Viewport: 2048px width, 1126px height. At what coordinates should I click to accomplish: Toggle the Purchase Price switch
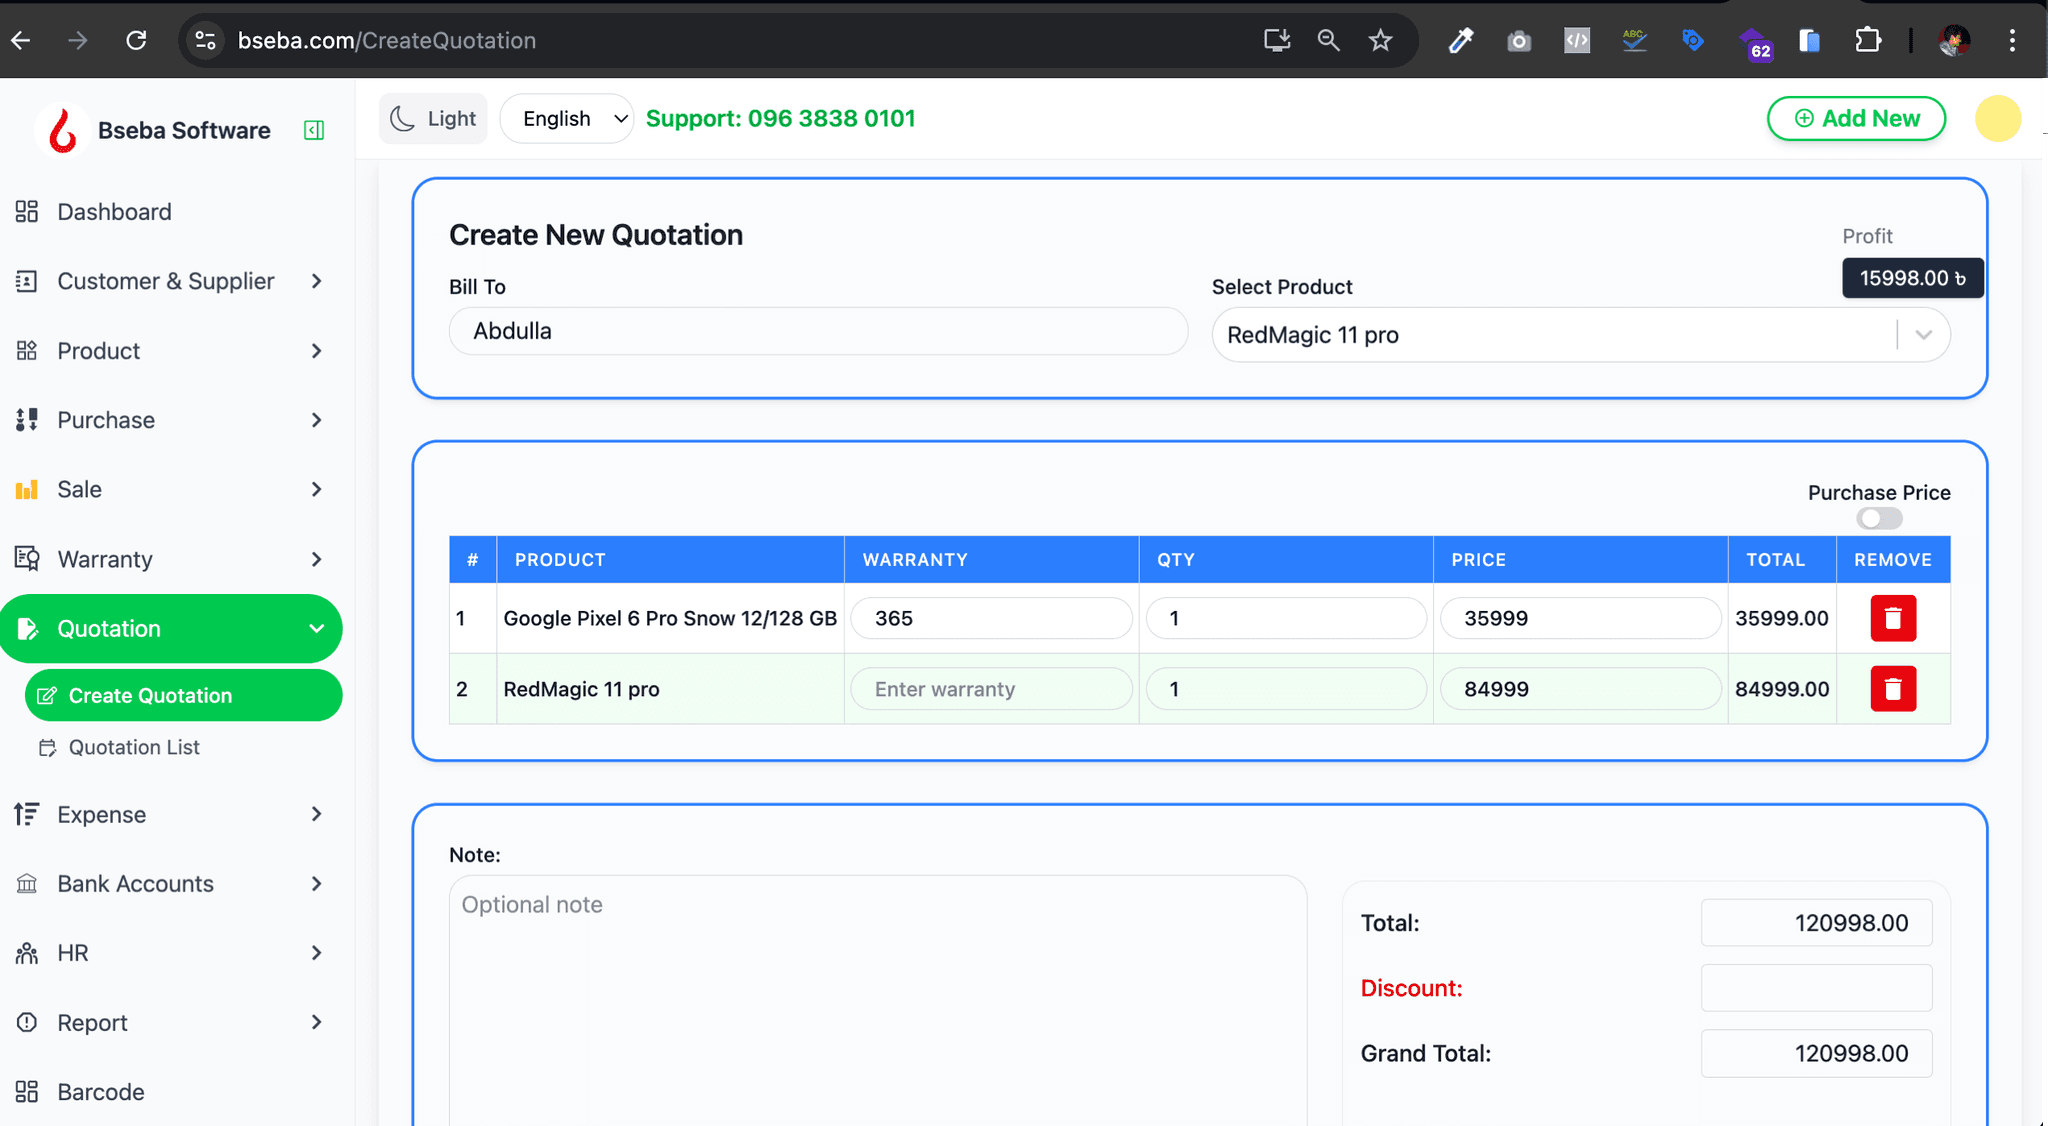[1878, 518]
